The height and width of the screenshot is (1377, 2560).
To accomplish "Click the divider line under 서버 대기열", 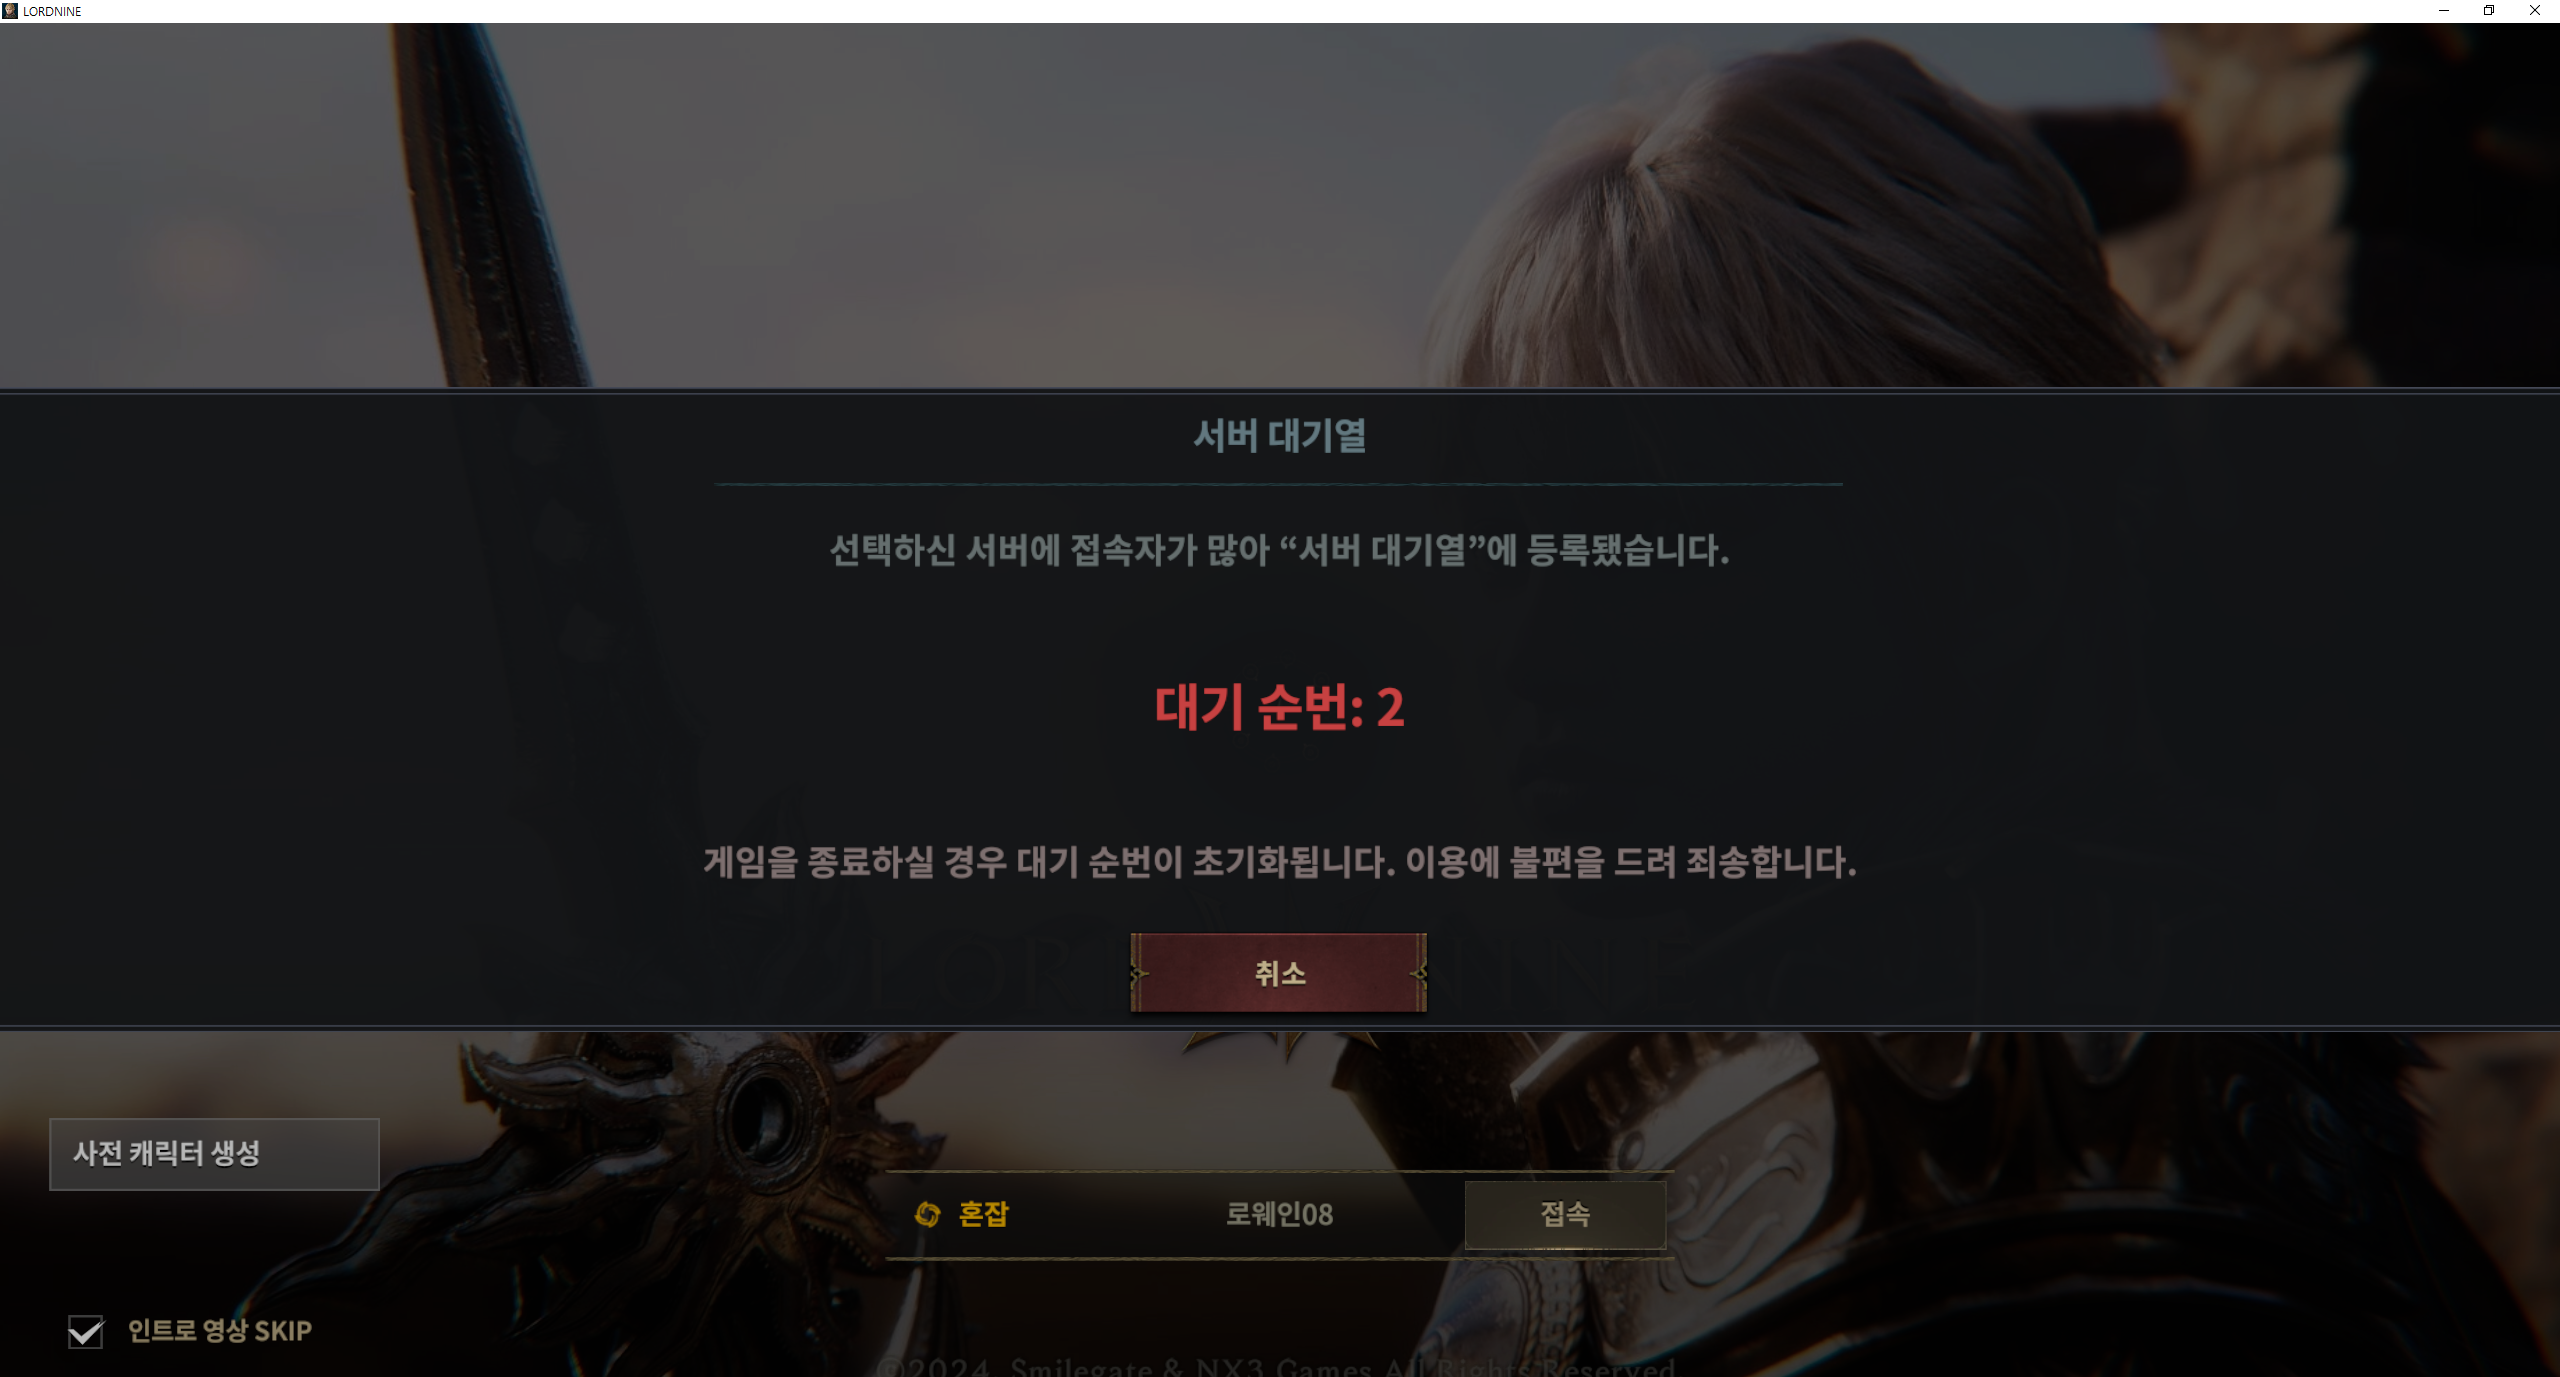I will click(x=1279, y=485).
